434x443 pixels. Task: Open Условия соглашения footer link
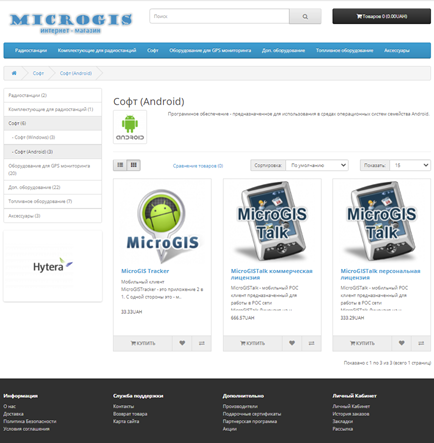point(26,429)
